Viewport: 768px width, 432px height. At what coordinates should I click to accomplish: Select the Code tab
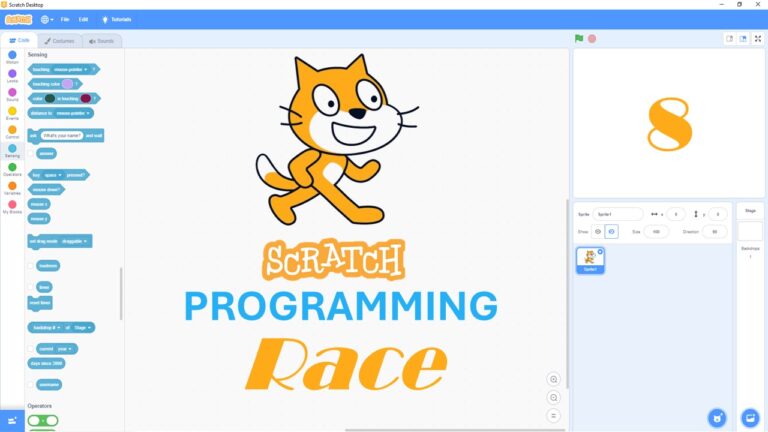coord(20,41)
